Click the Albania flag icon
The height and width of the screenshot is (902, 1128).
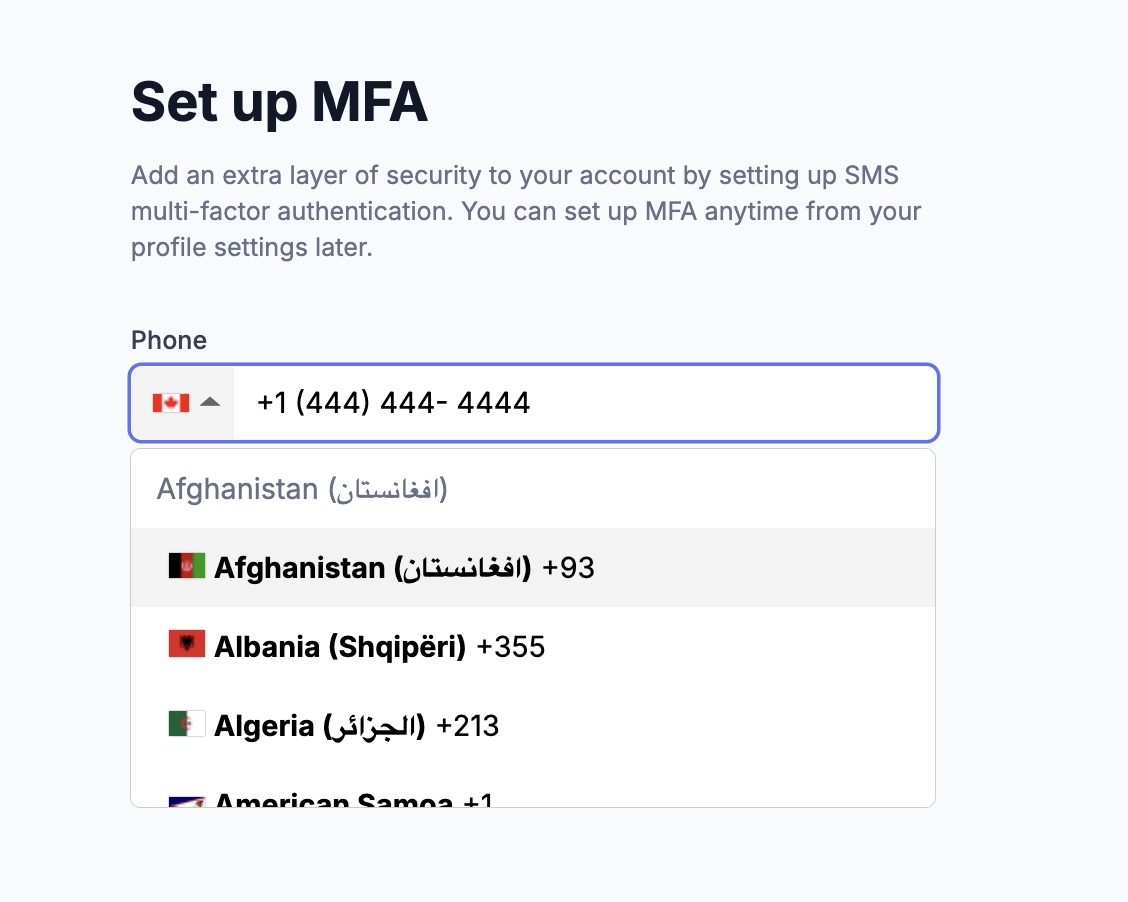[x=187, y=644]
